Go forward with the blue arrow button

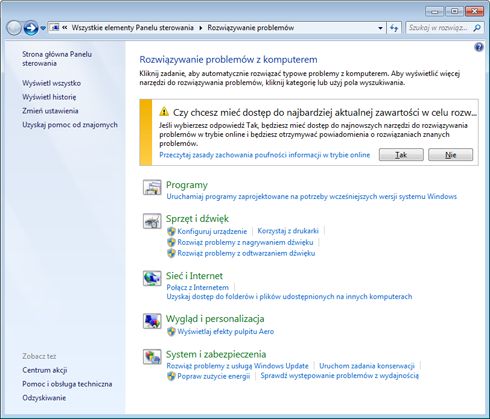pos(31,28)
